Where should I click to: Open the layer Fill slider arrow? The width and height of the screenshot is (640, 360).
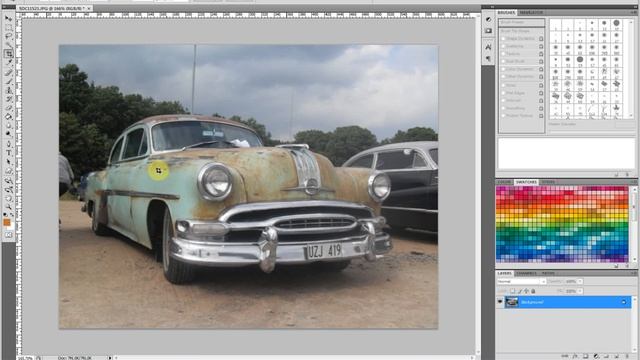580,291
